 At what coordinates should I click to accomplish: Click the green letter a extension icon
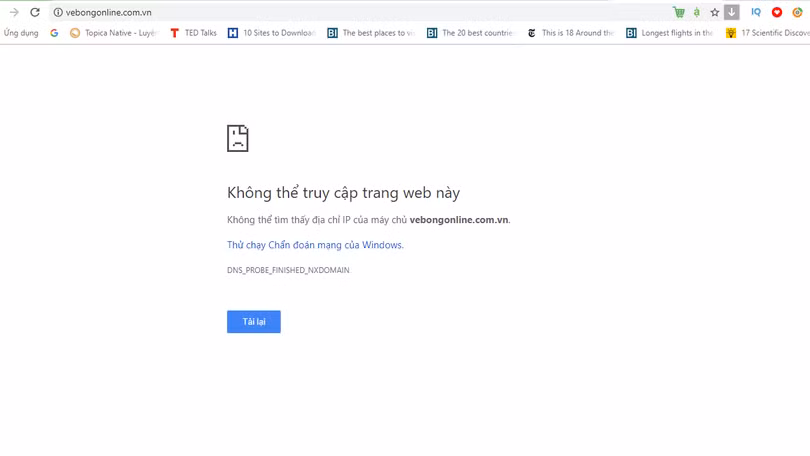click(x=696, y=12)
